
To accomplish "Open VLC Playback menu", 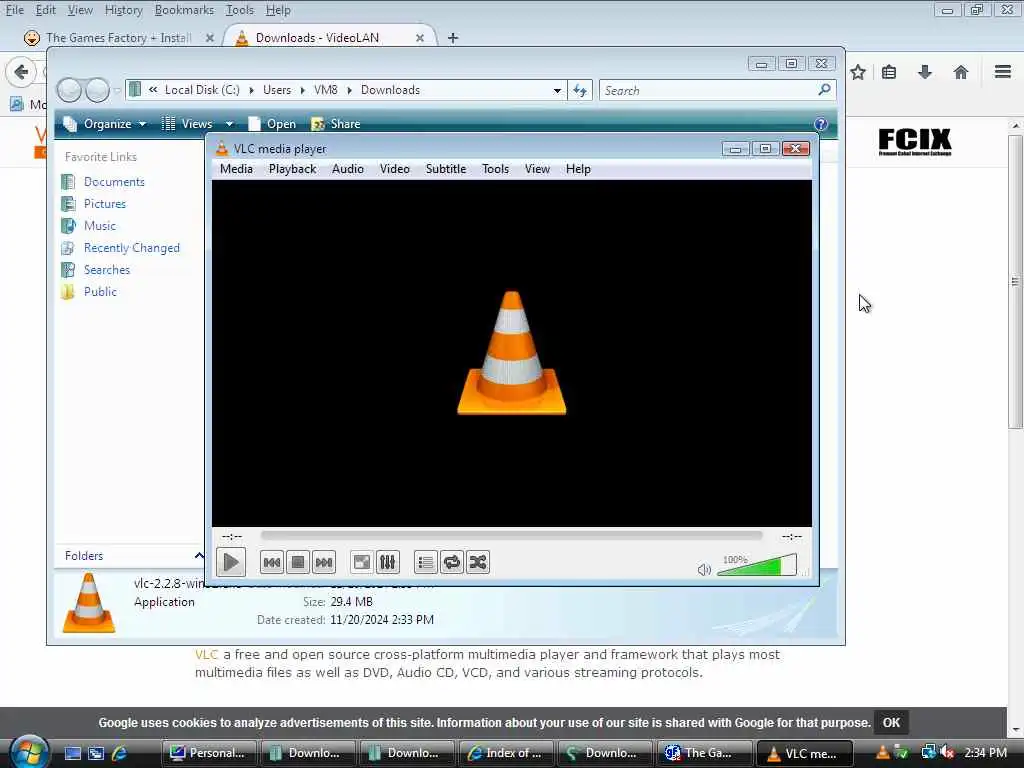I will (x=293, y=169).
